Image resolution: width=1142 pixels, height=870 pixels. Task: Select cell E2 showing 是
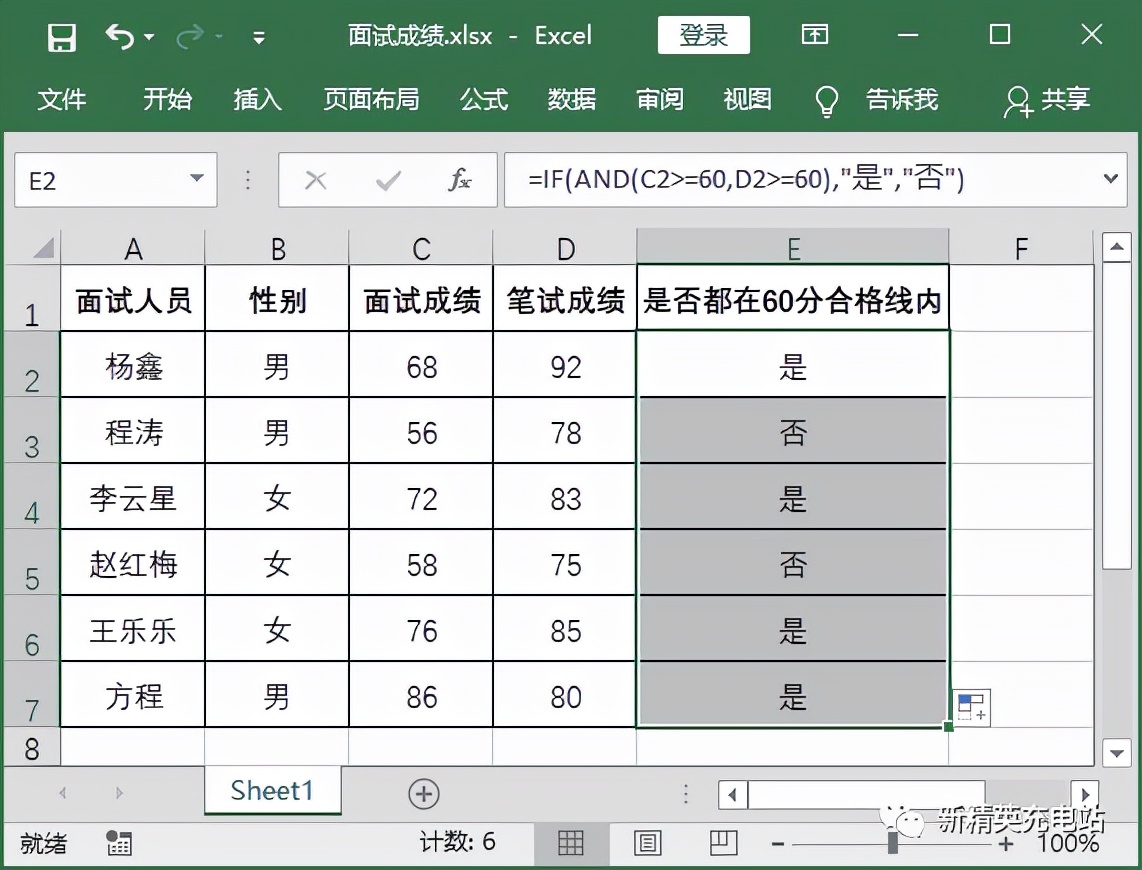(x=792, y=365)
